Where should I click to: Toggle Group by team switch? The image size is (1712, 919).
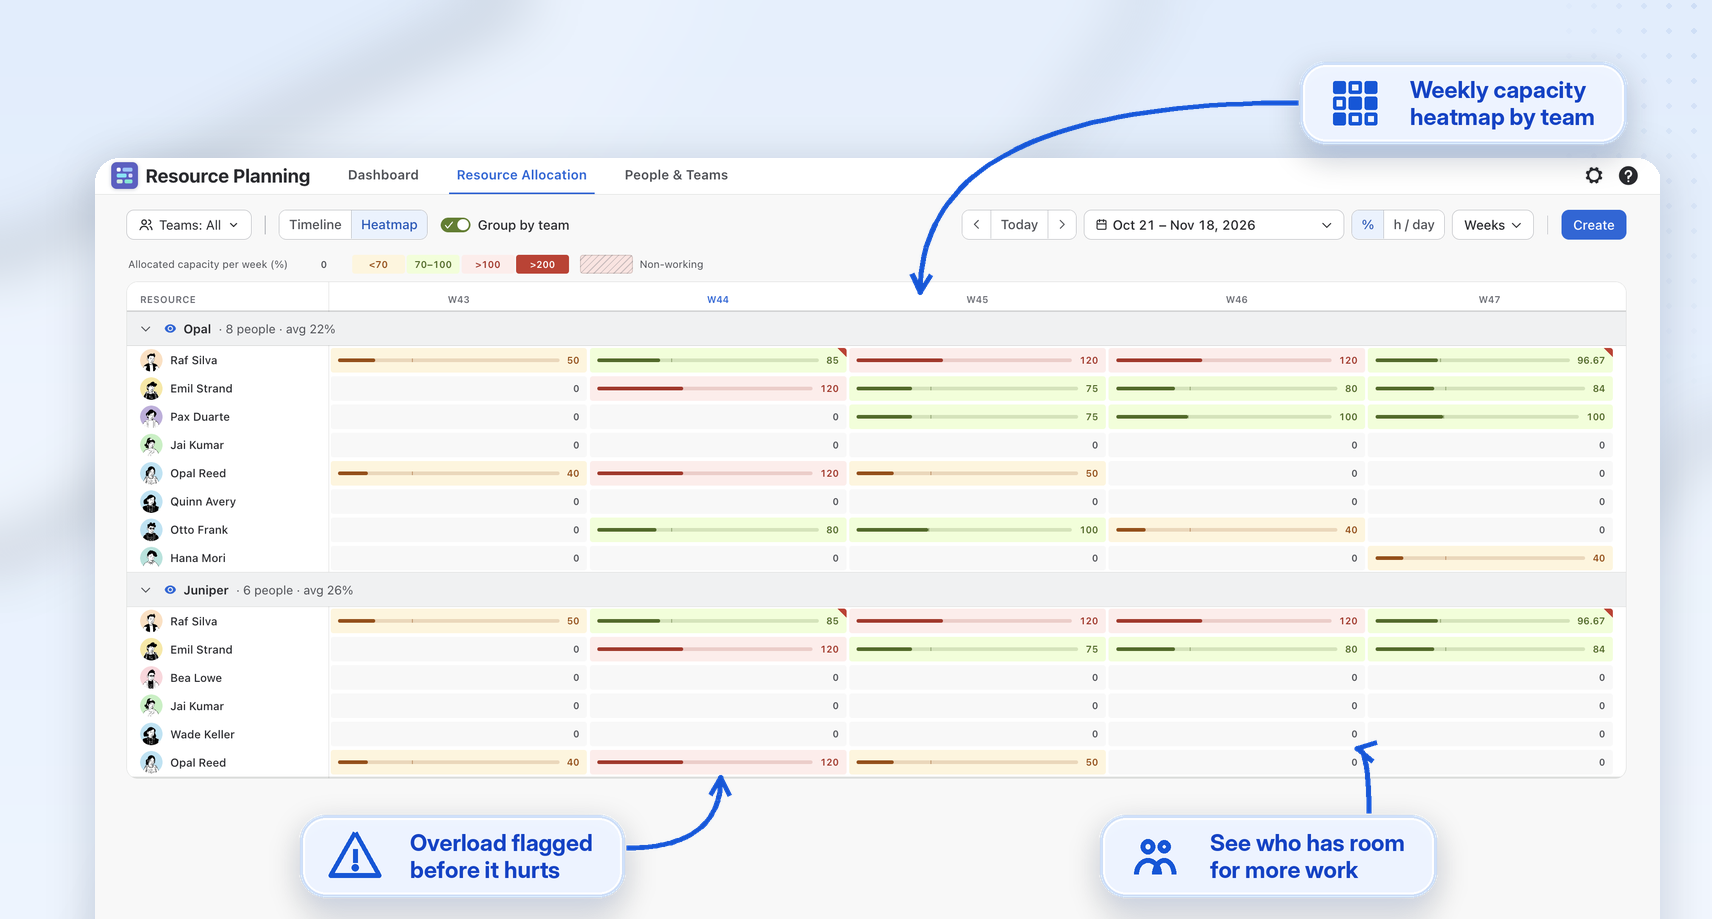tap(456, 225)
